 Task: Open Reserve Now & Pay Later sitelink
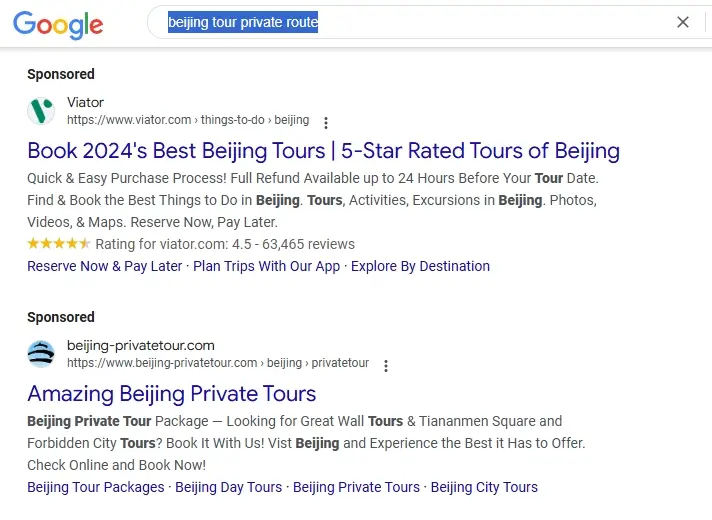pyautogui.click(x=104, y=266)
